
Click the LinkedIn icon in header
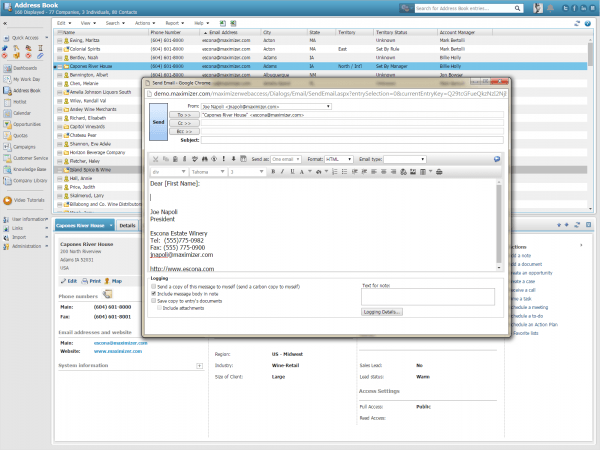[584, 8]
